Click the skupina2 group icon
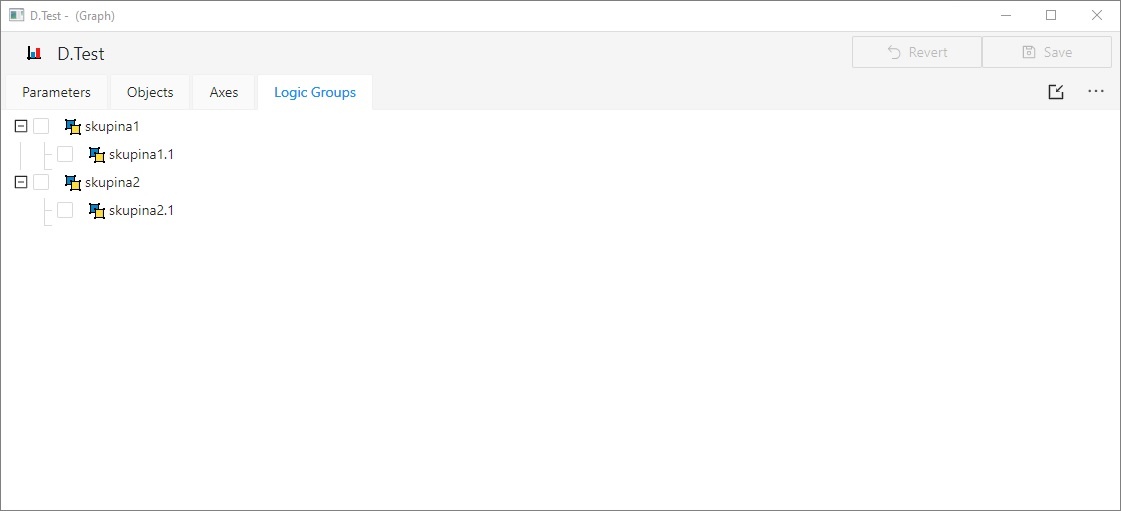 pyautogui.click(x=72, y=182)
